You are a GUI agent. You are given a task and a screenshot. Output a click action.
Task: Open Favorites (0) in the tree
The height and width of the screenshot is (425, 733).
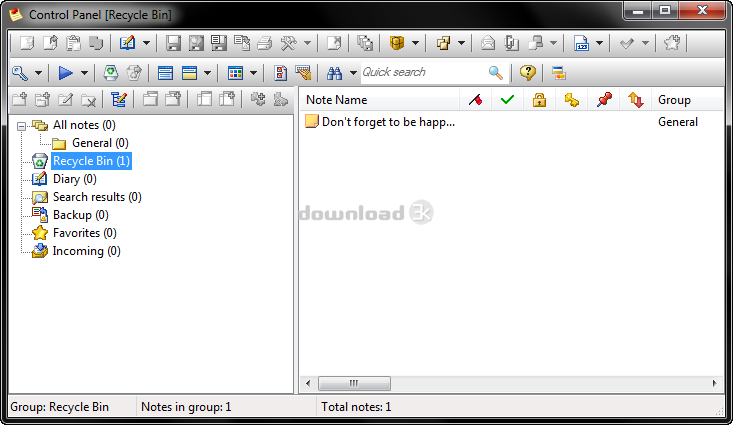click(85, 233)
